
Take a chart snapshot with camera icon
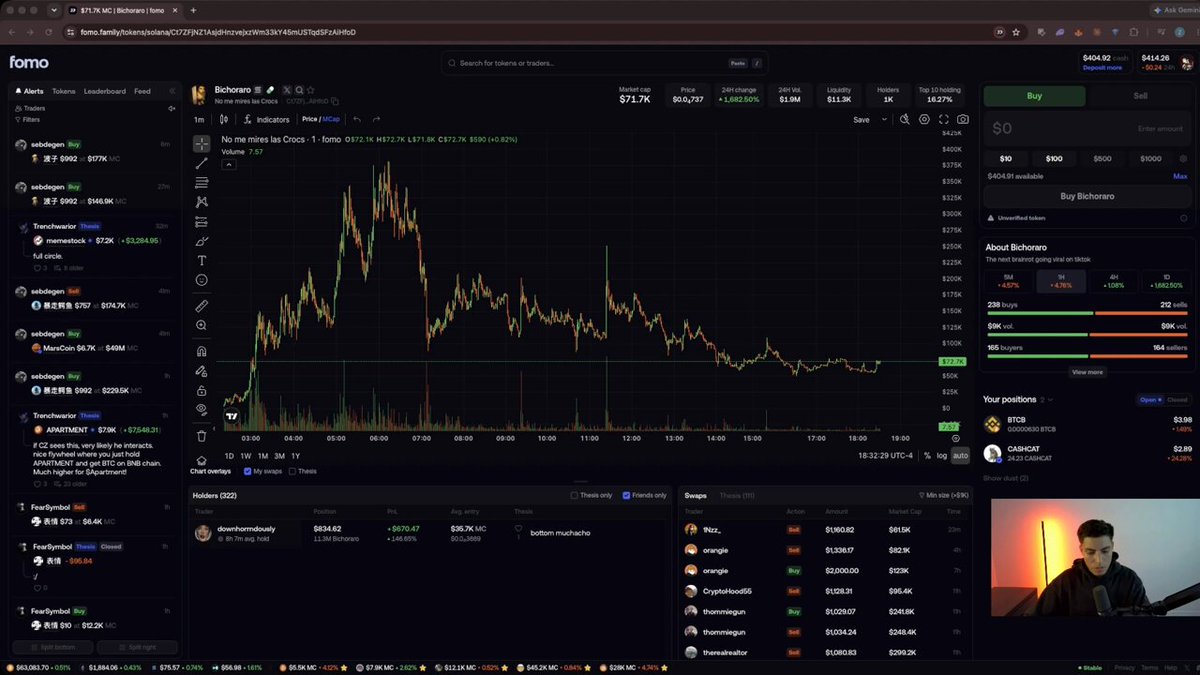click(x=962, y=119)
